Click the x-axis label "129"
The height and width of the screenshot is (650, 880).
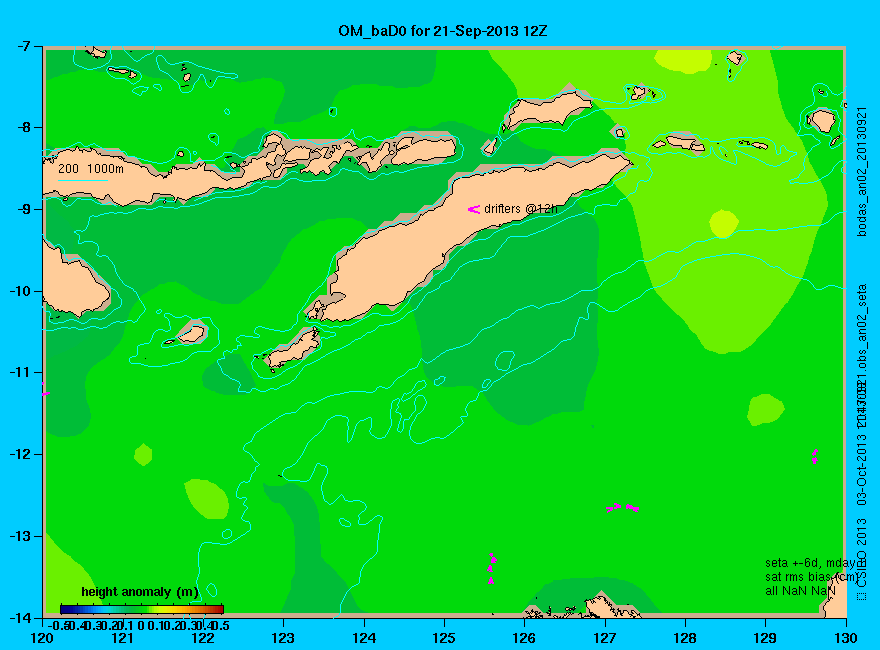click(x=766, y=638)
